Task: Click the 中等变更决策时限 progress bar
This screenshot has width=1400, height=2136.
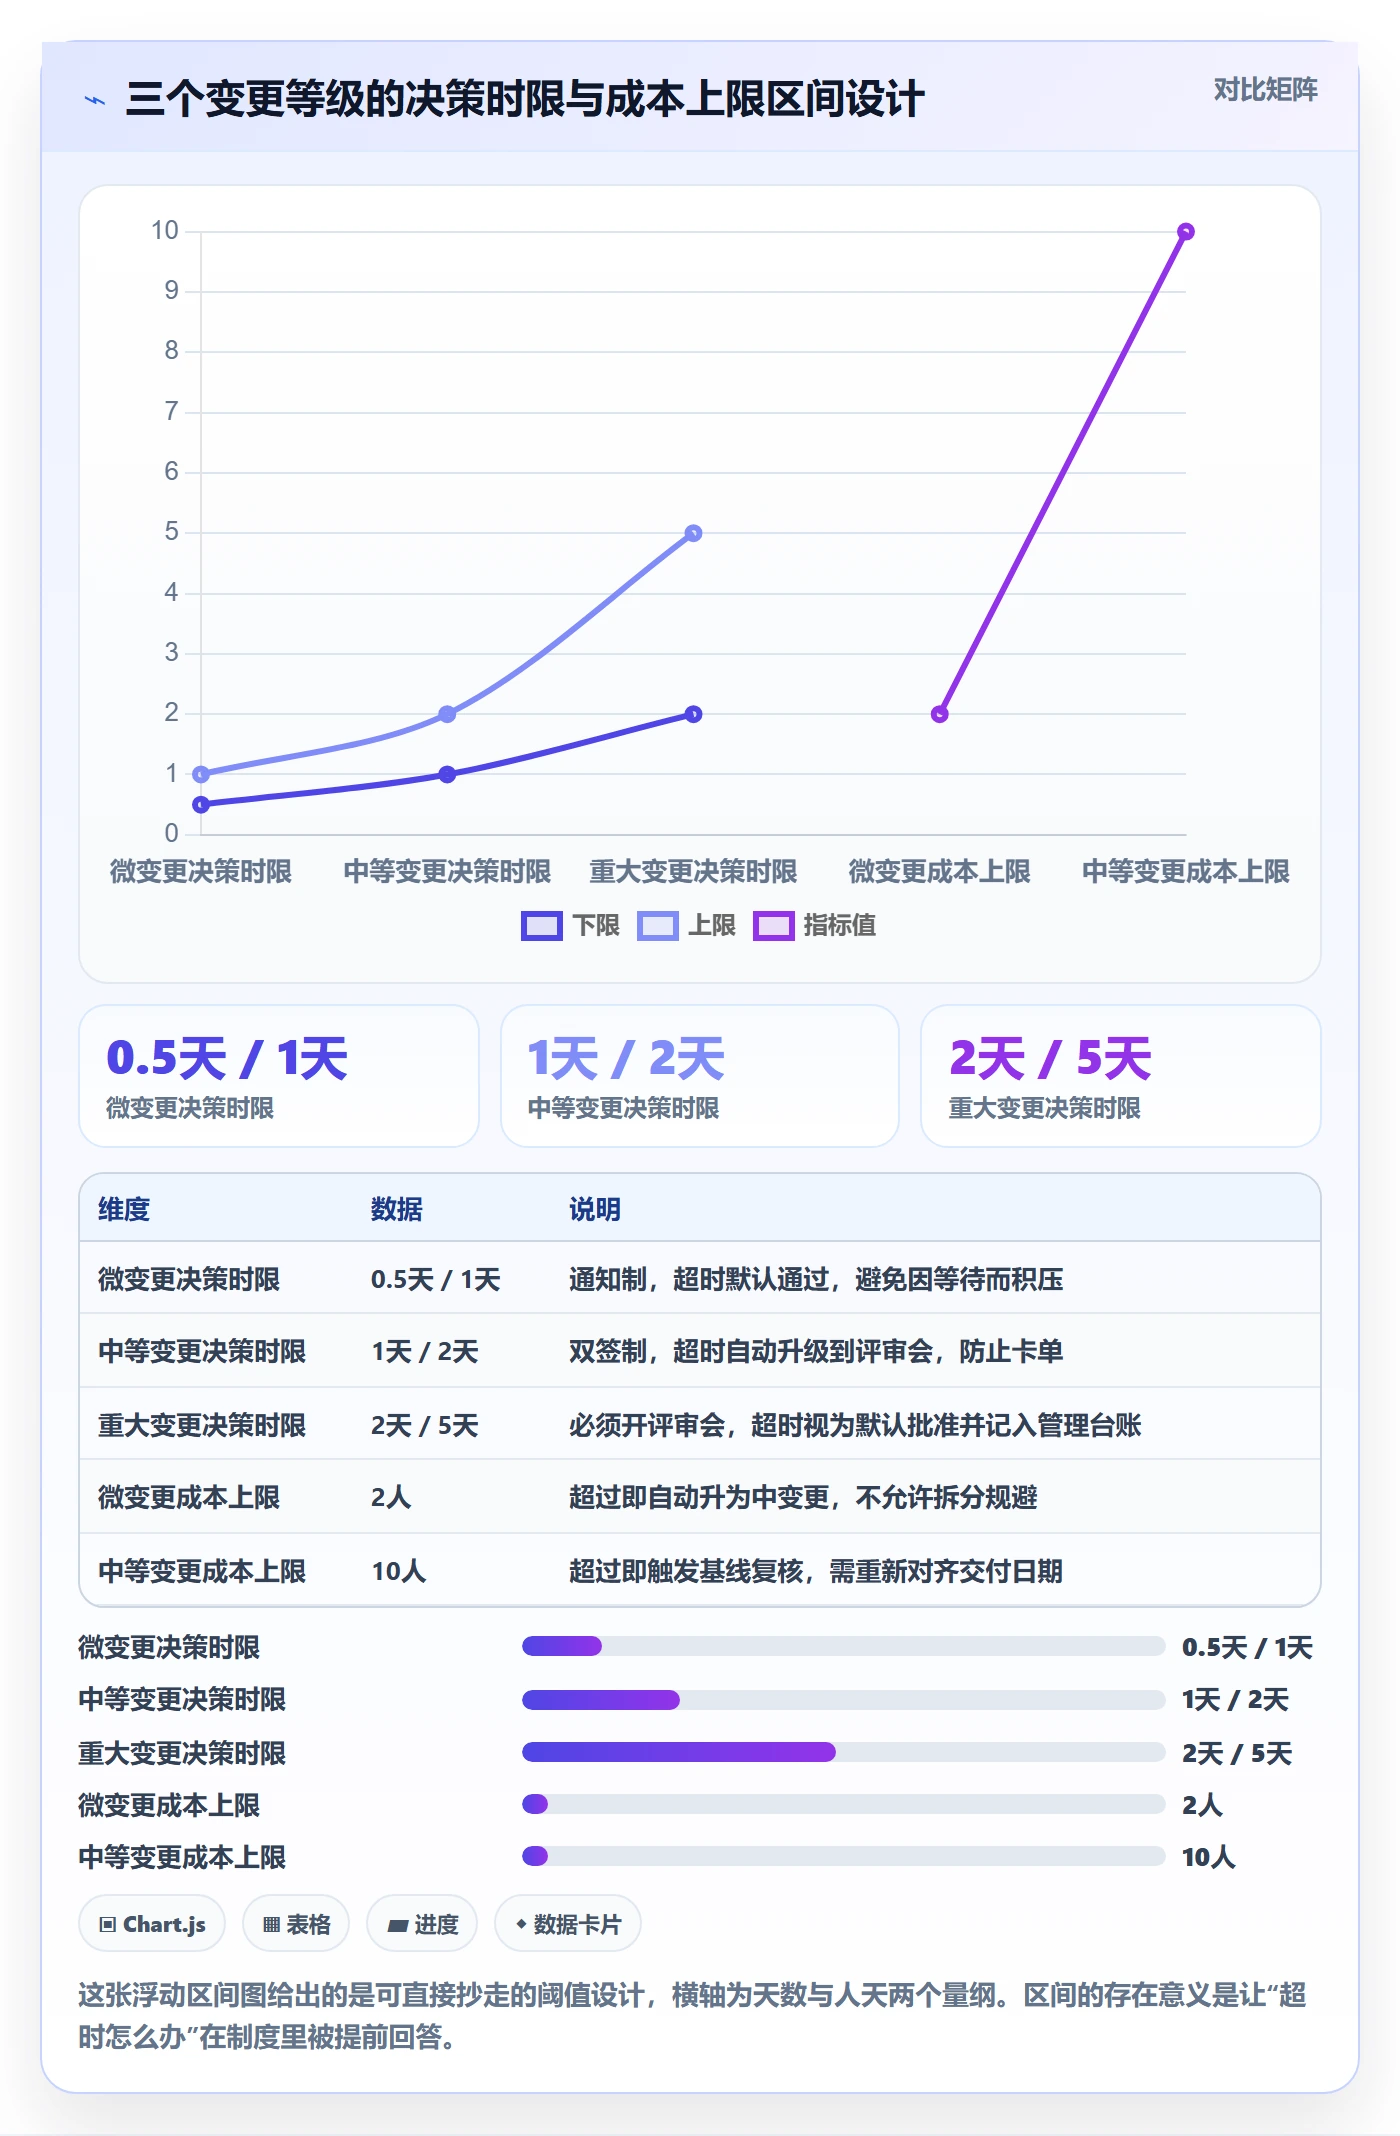Action: [x=844, y=1699]
